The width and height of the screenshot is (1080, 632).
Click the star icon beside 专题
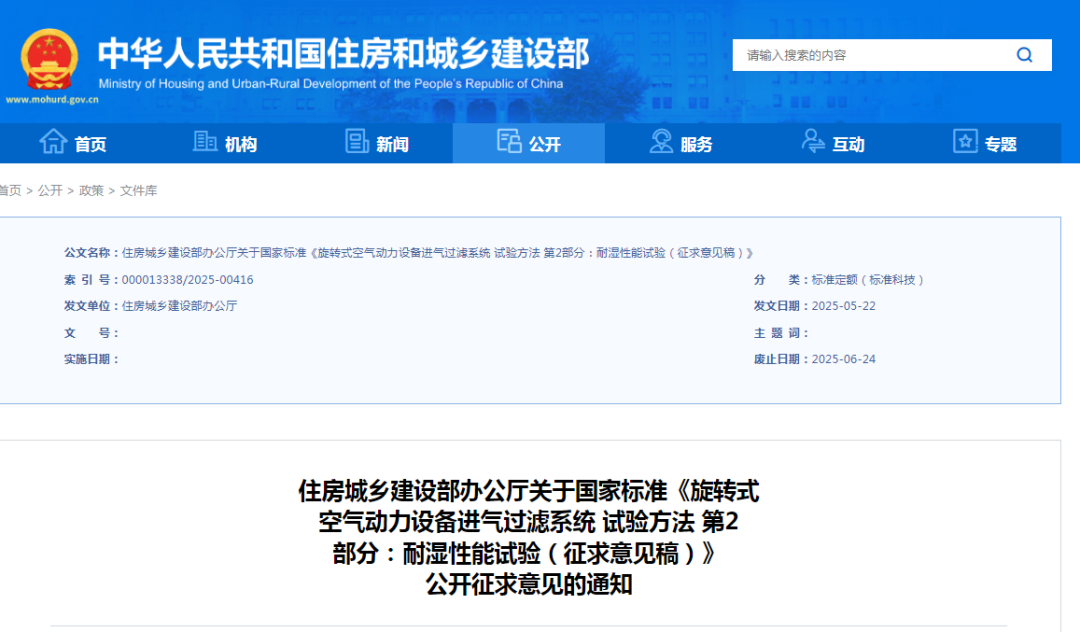point(965,141)
